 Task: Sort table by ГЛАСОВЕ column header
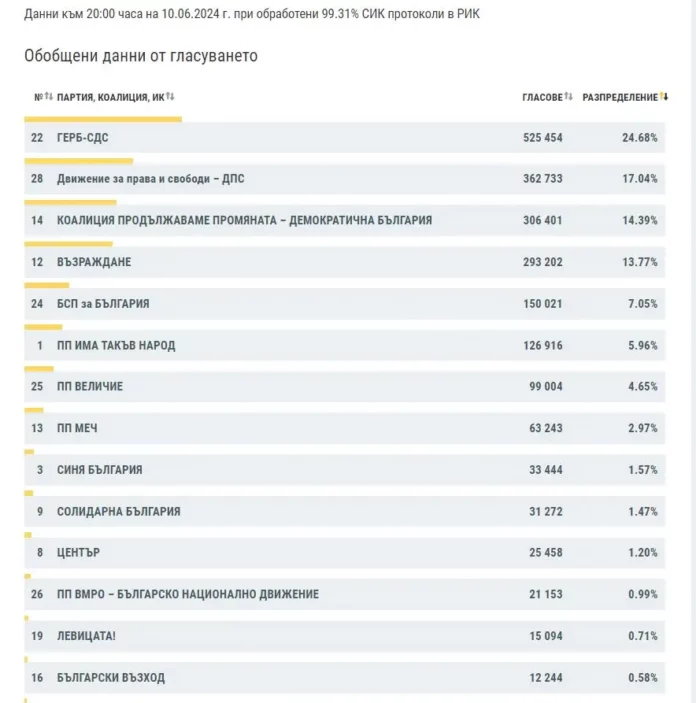(542, 97)
